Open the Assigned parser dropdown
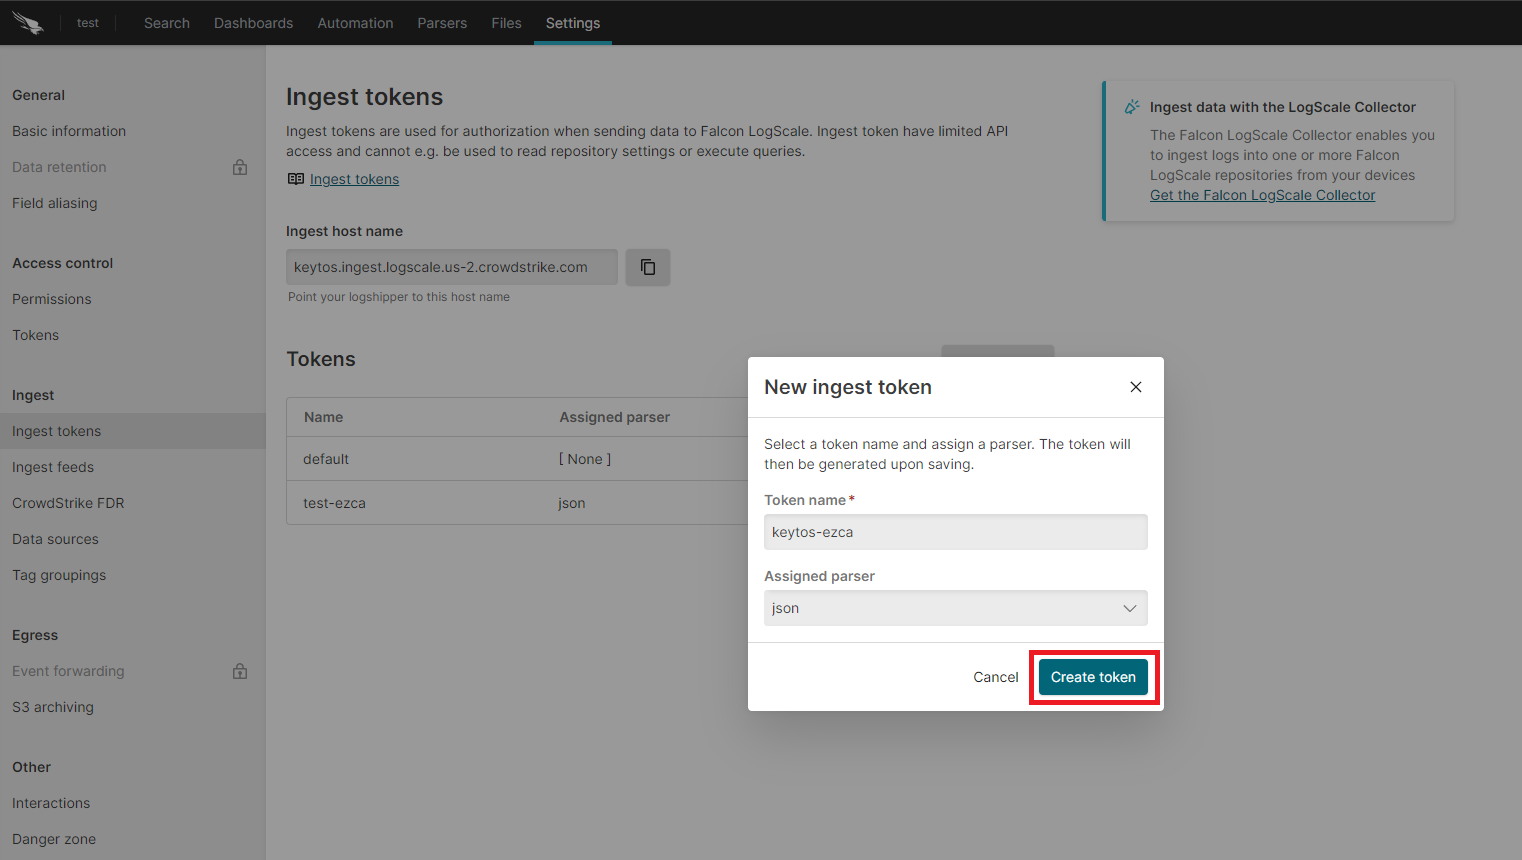Screen dimensions: 1522x860 point(956,608)
